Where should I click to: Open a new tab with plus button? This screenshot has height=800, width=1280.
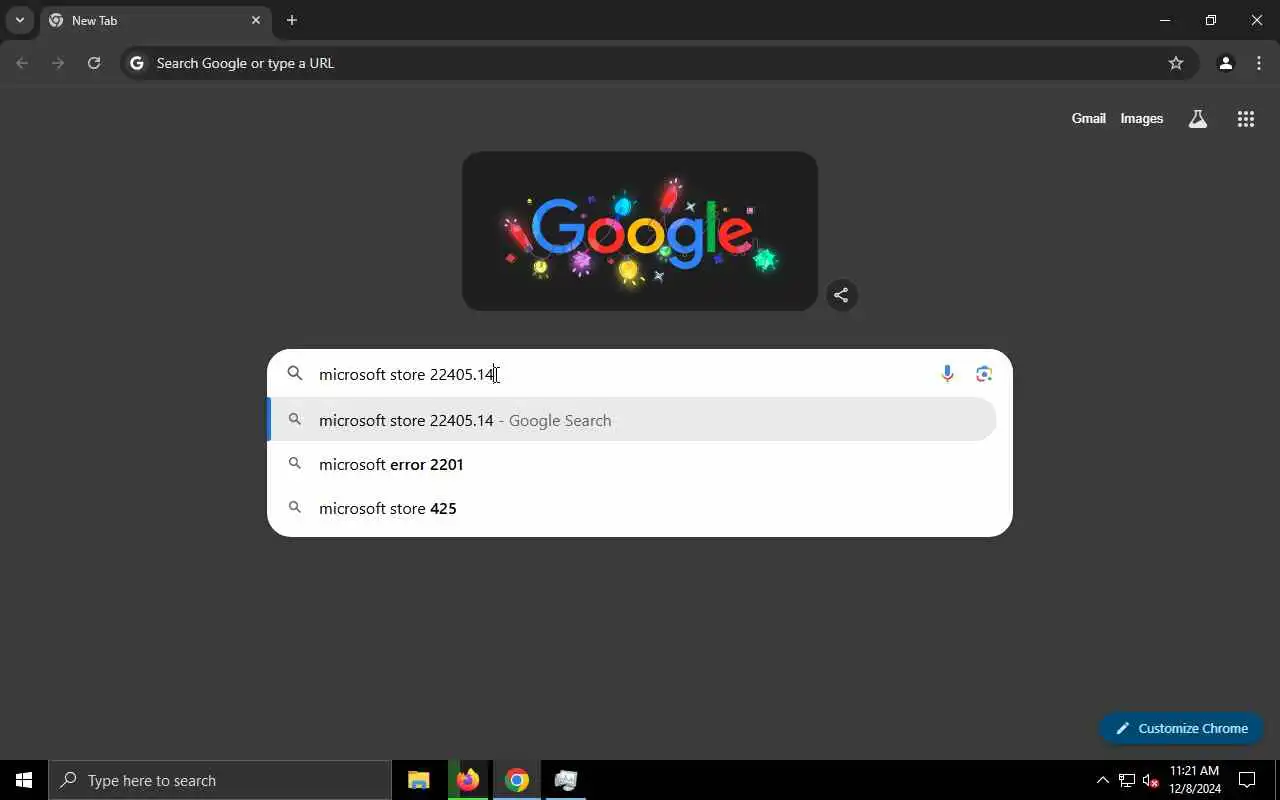coord(292,20)
